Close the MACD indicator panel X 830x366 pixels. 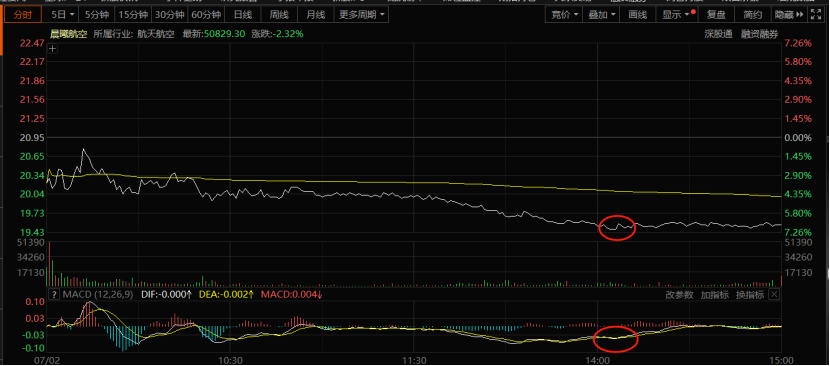click(774, 294)
